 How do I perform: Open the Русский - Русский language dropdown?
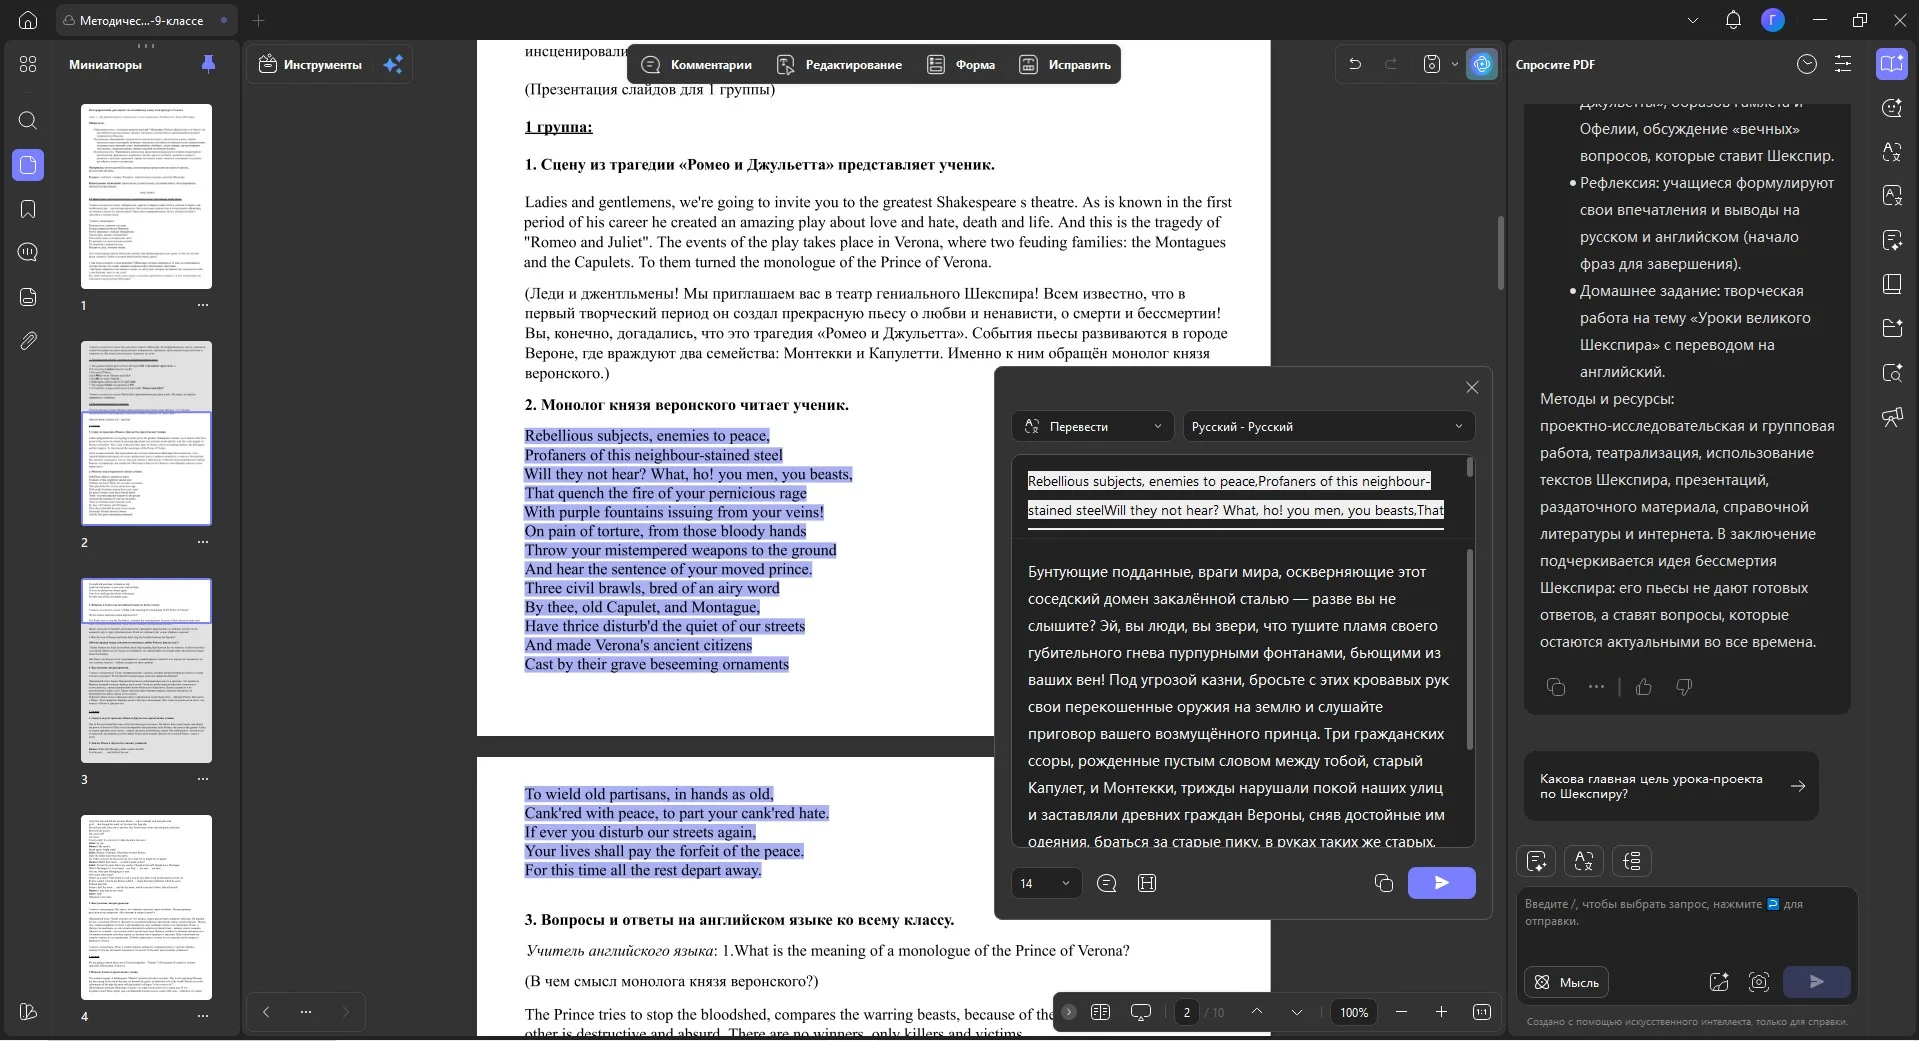1328,426
